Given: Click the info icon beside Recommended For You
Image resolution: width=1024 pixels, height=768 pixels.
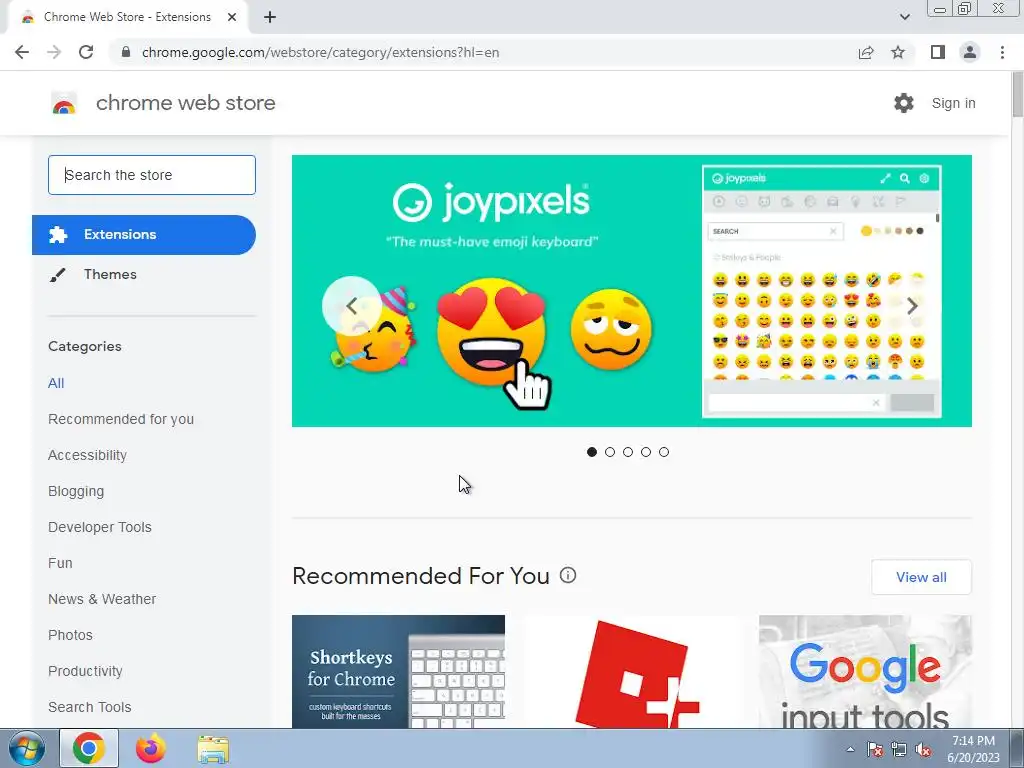Looking at the screenshot, I should 568,575.
